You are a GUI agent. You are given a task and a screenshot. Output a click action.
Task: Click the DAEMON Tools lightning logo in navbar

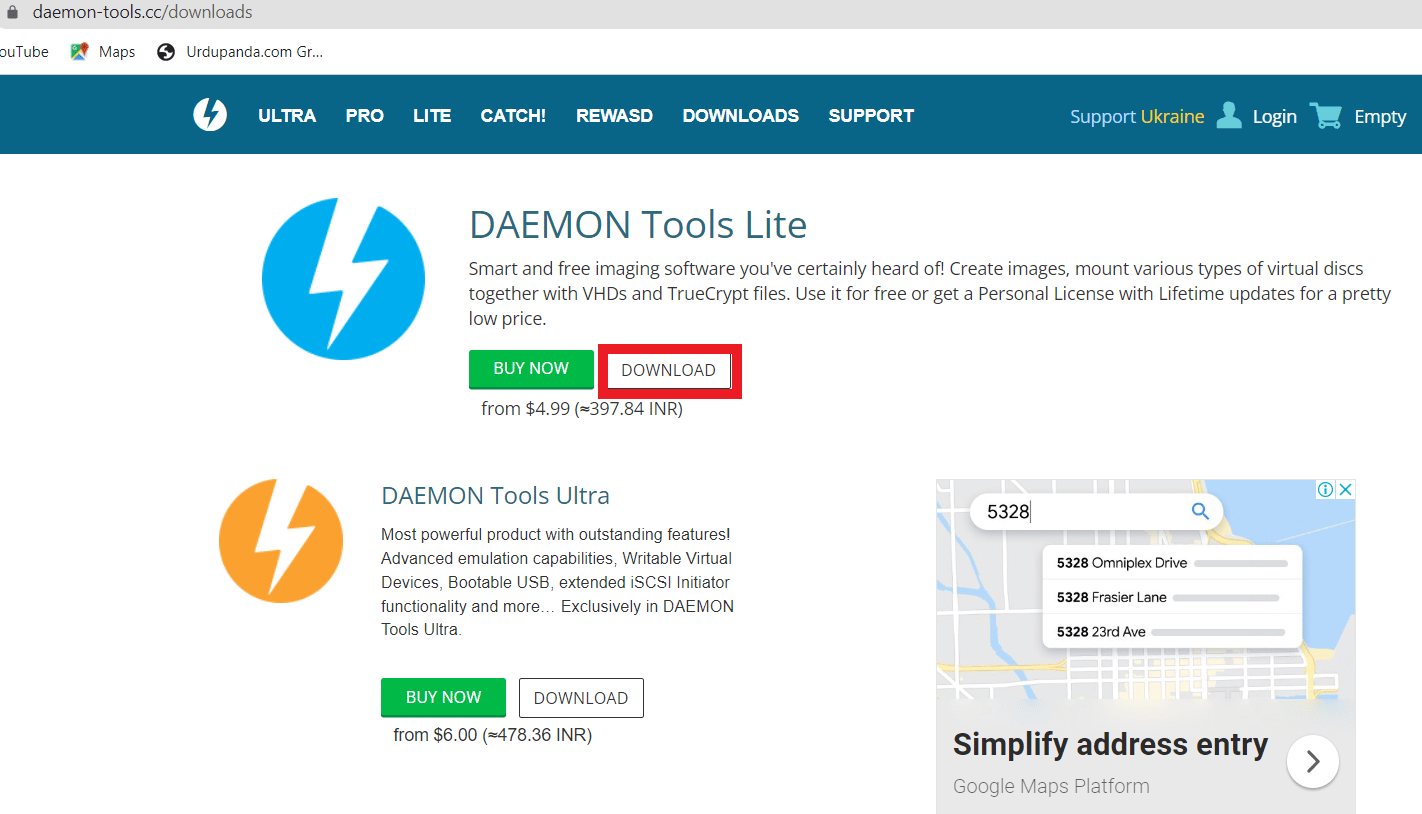210,114
